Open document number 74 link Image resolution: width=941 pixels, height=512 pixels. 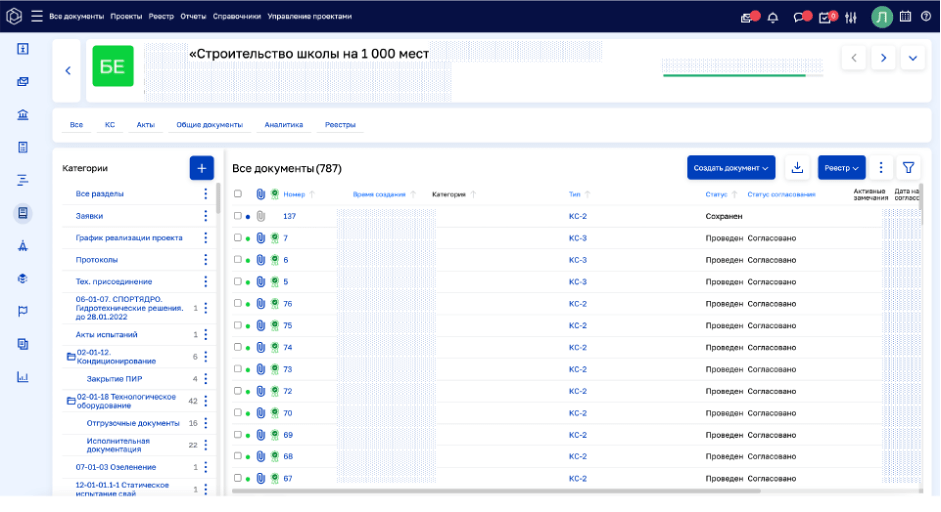point(287,347)
